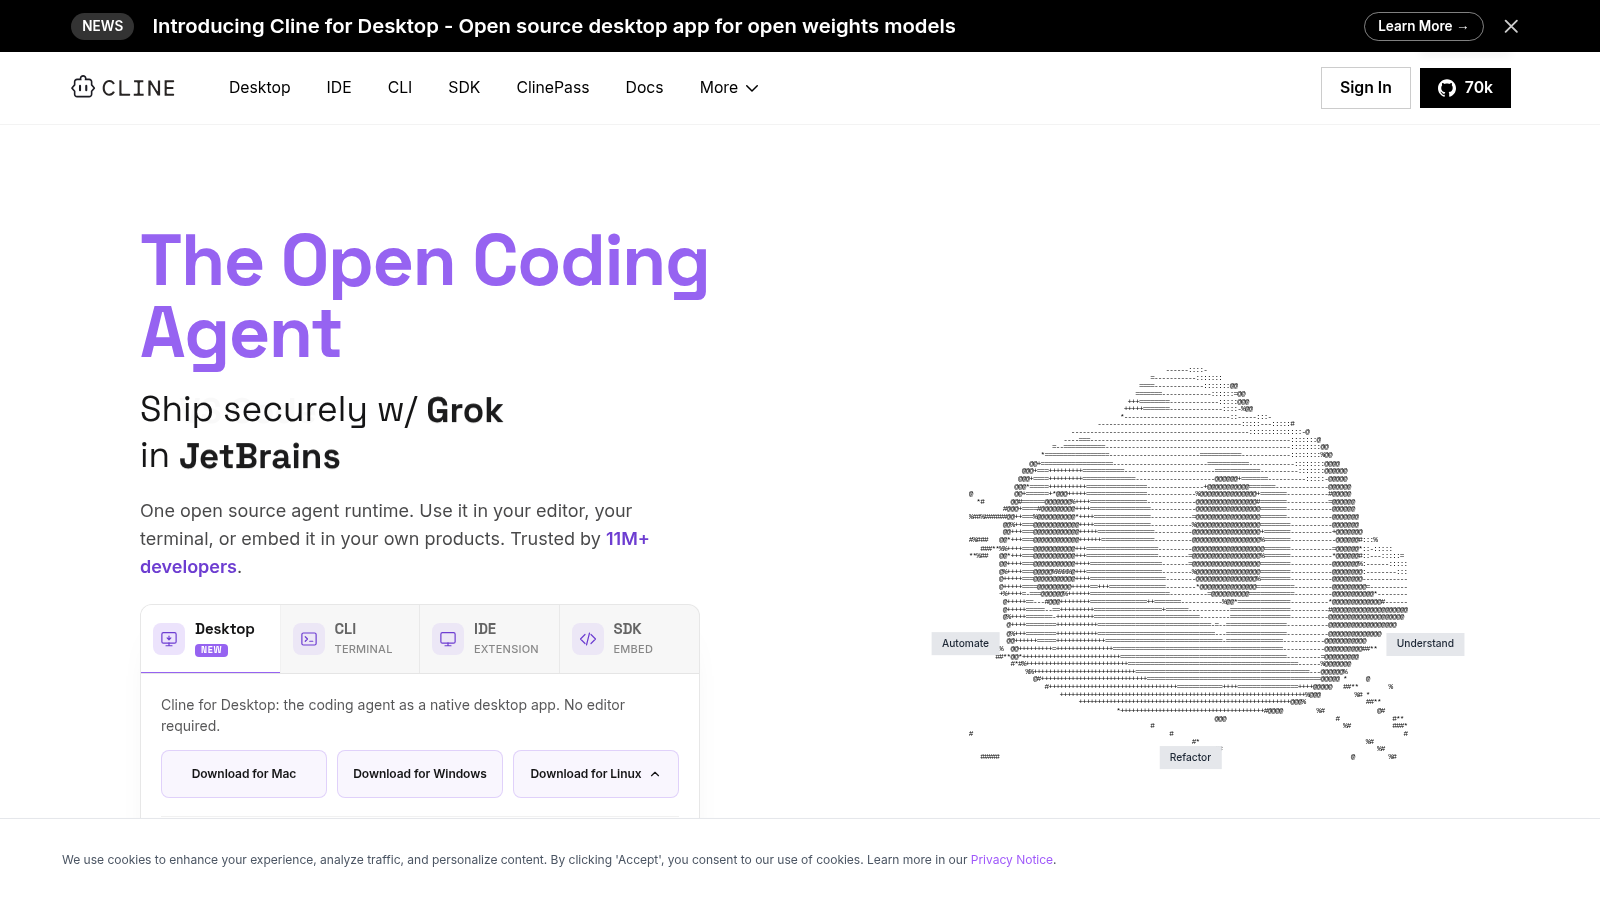
Task: Switch to the SDK Embed tab
Action: pos(629,638)
